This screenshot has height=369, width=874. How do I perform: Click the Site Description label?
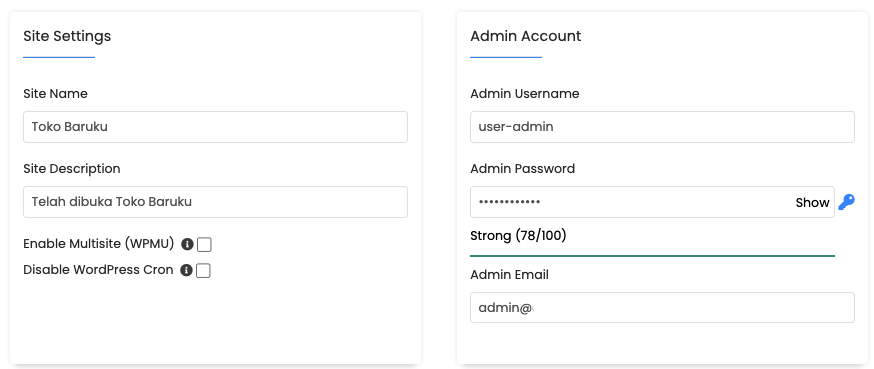click(72, 168)
